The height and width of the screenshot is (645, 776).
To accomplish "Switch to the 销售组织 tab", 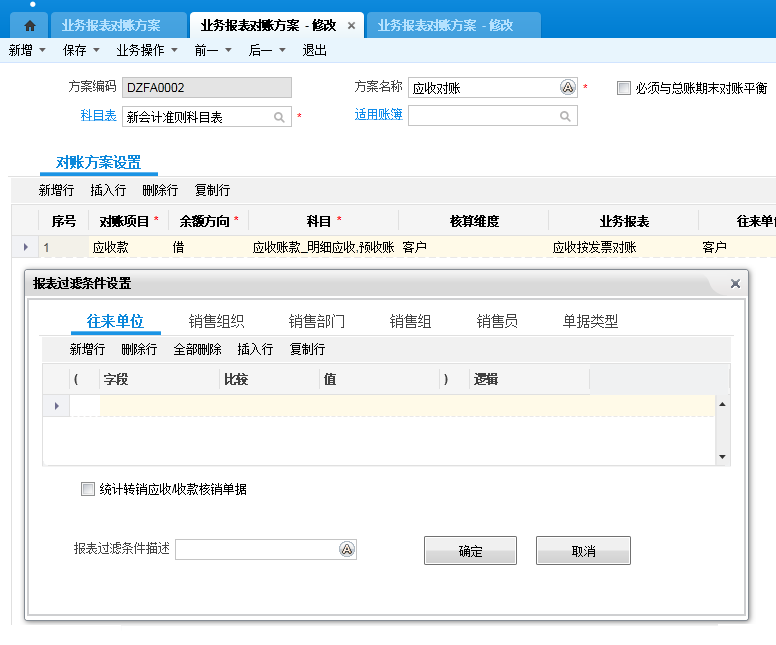I will (x=216, y=321).
